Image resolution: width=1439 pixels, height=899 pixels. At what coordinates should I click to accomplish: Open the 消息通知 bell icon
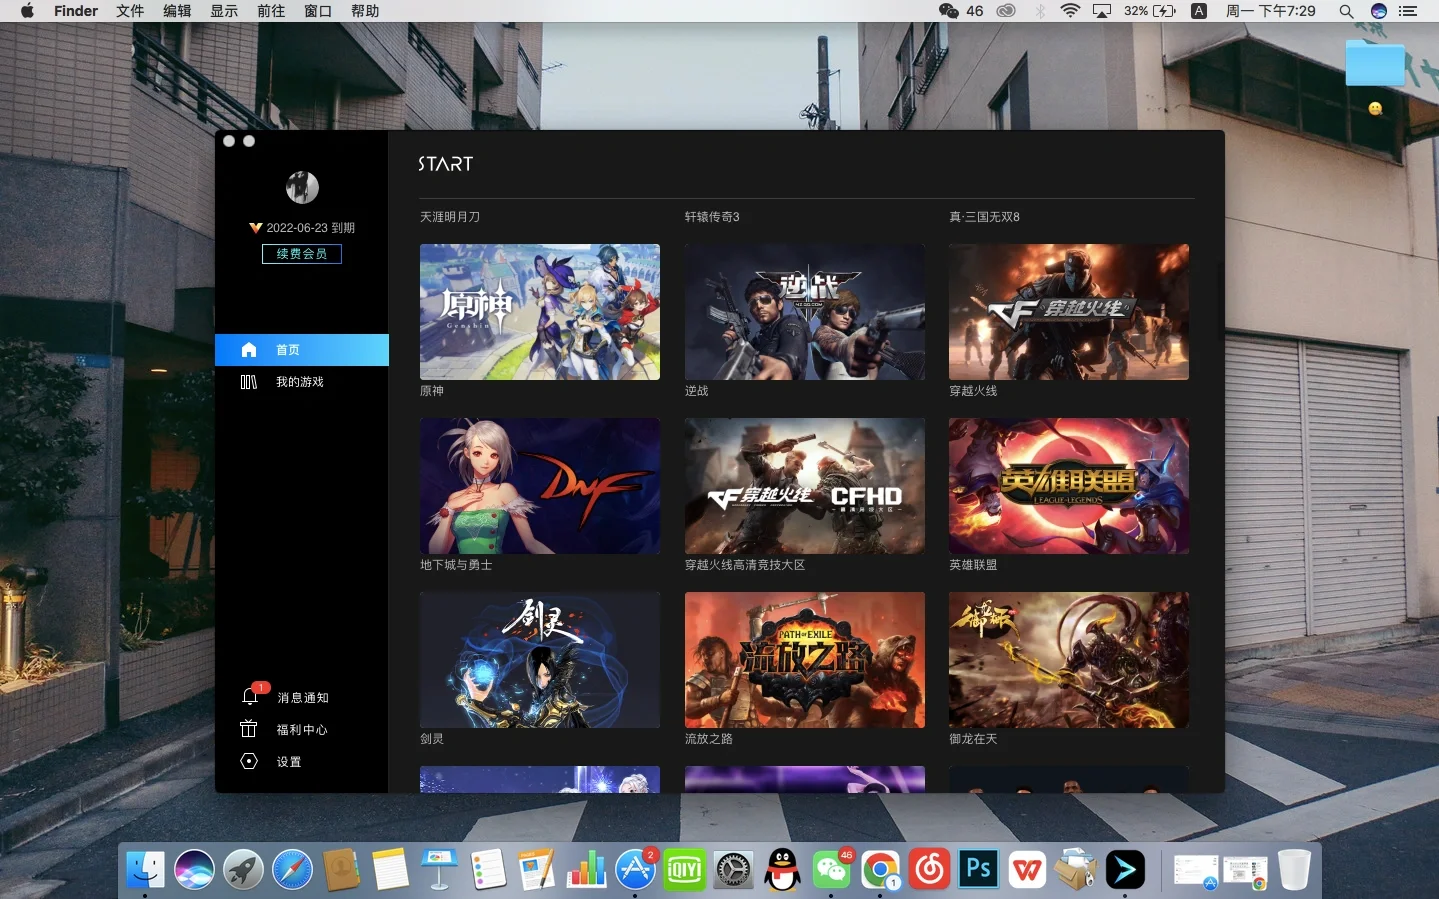coord(251,696)
